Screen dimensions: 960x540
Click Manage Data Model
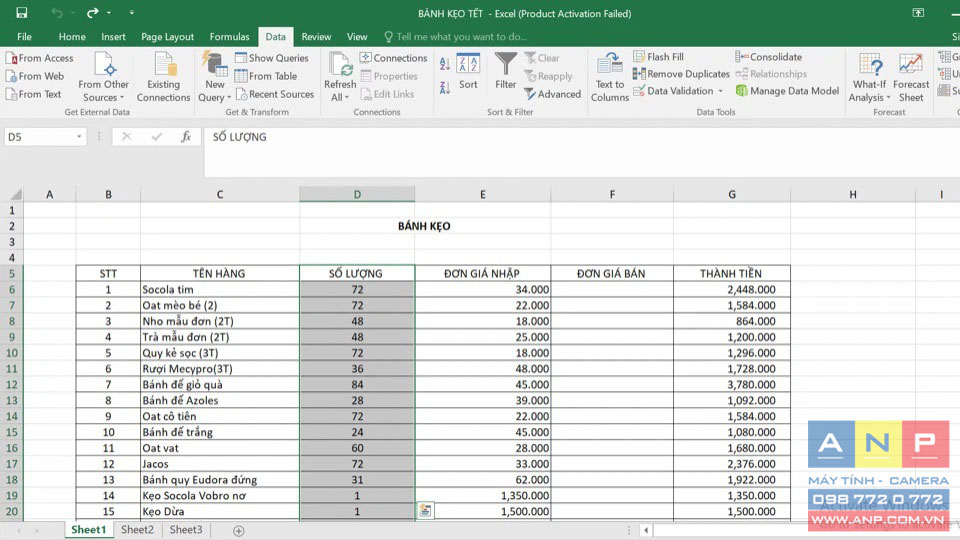(787, 91)
